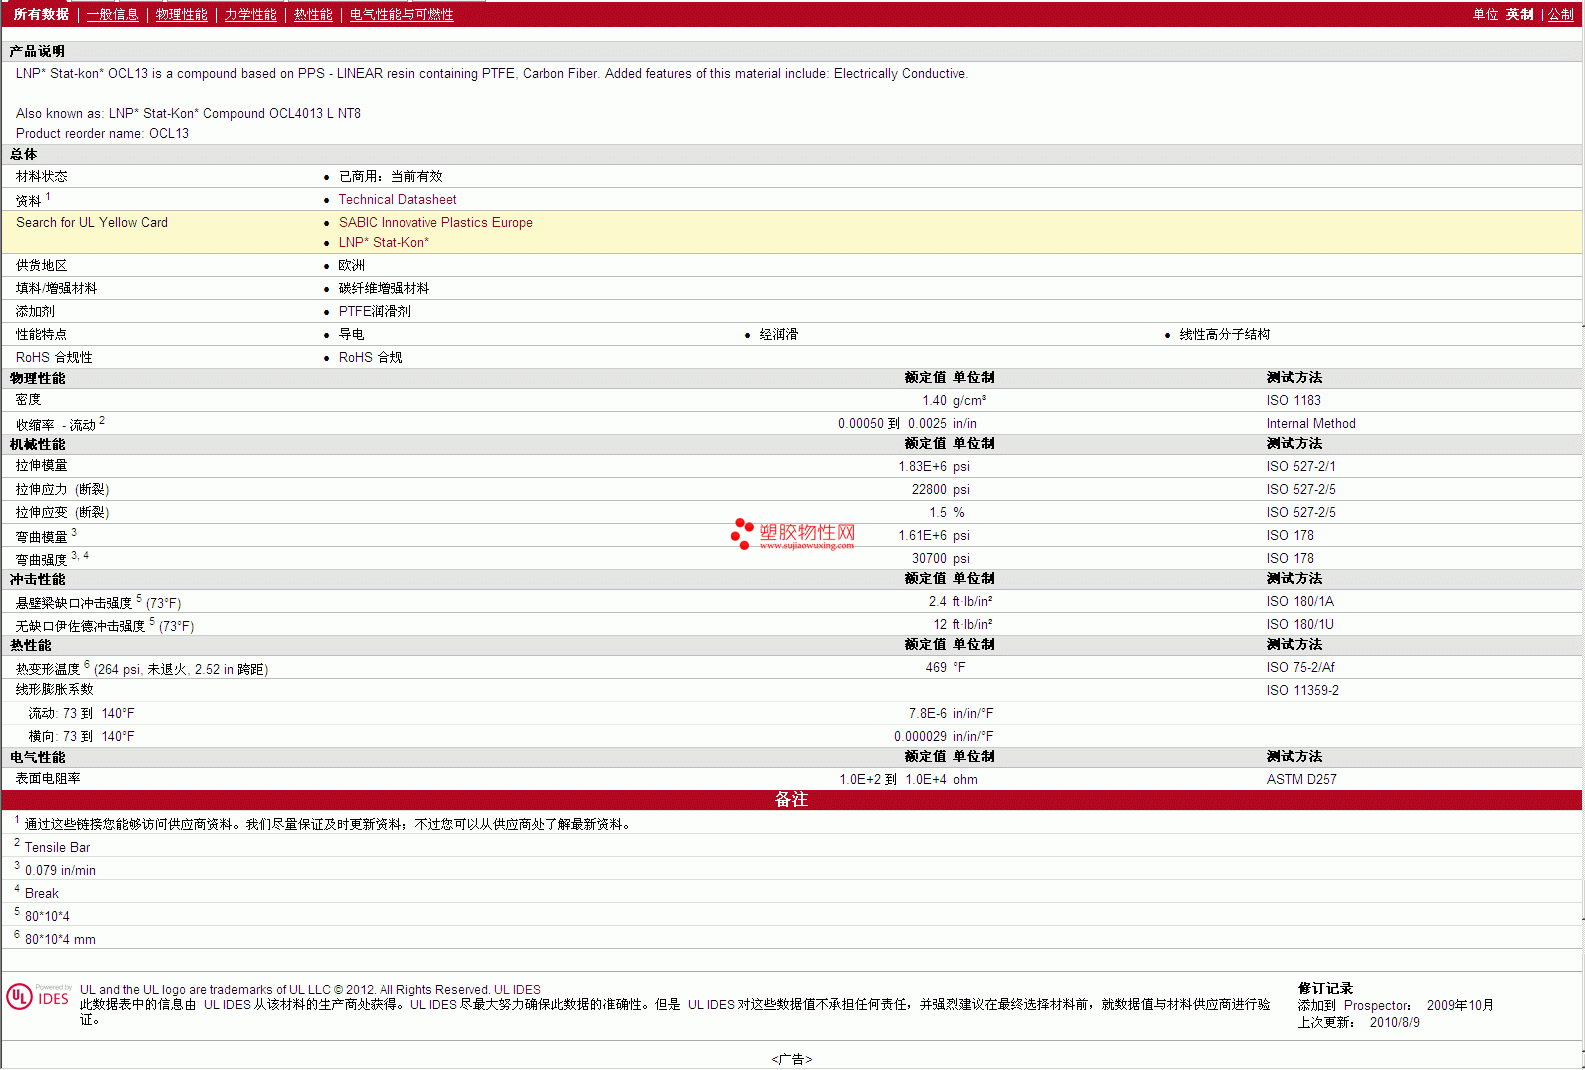Click the 2010/8/9 last updated date
This screenshot has height=1070, width=1585.
click(1394, 1022)
